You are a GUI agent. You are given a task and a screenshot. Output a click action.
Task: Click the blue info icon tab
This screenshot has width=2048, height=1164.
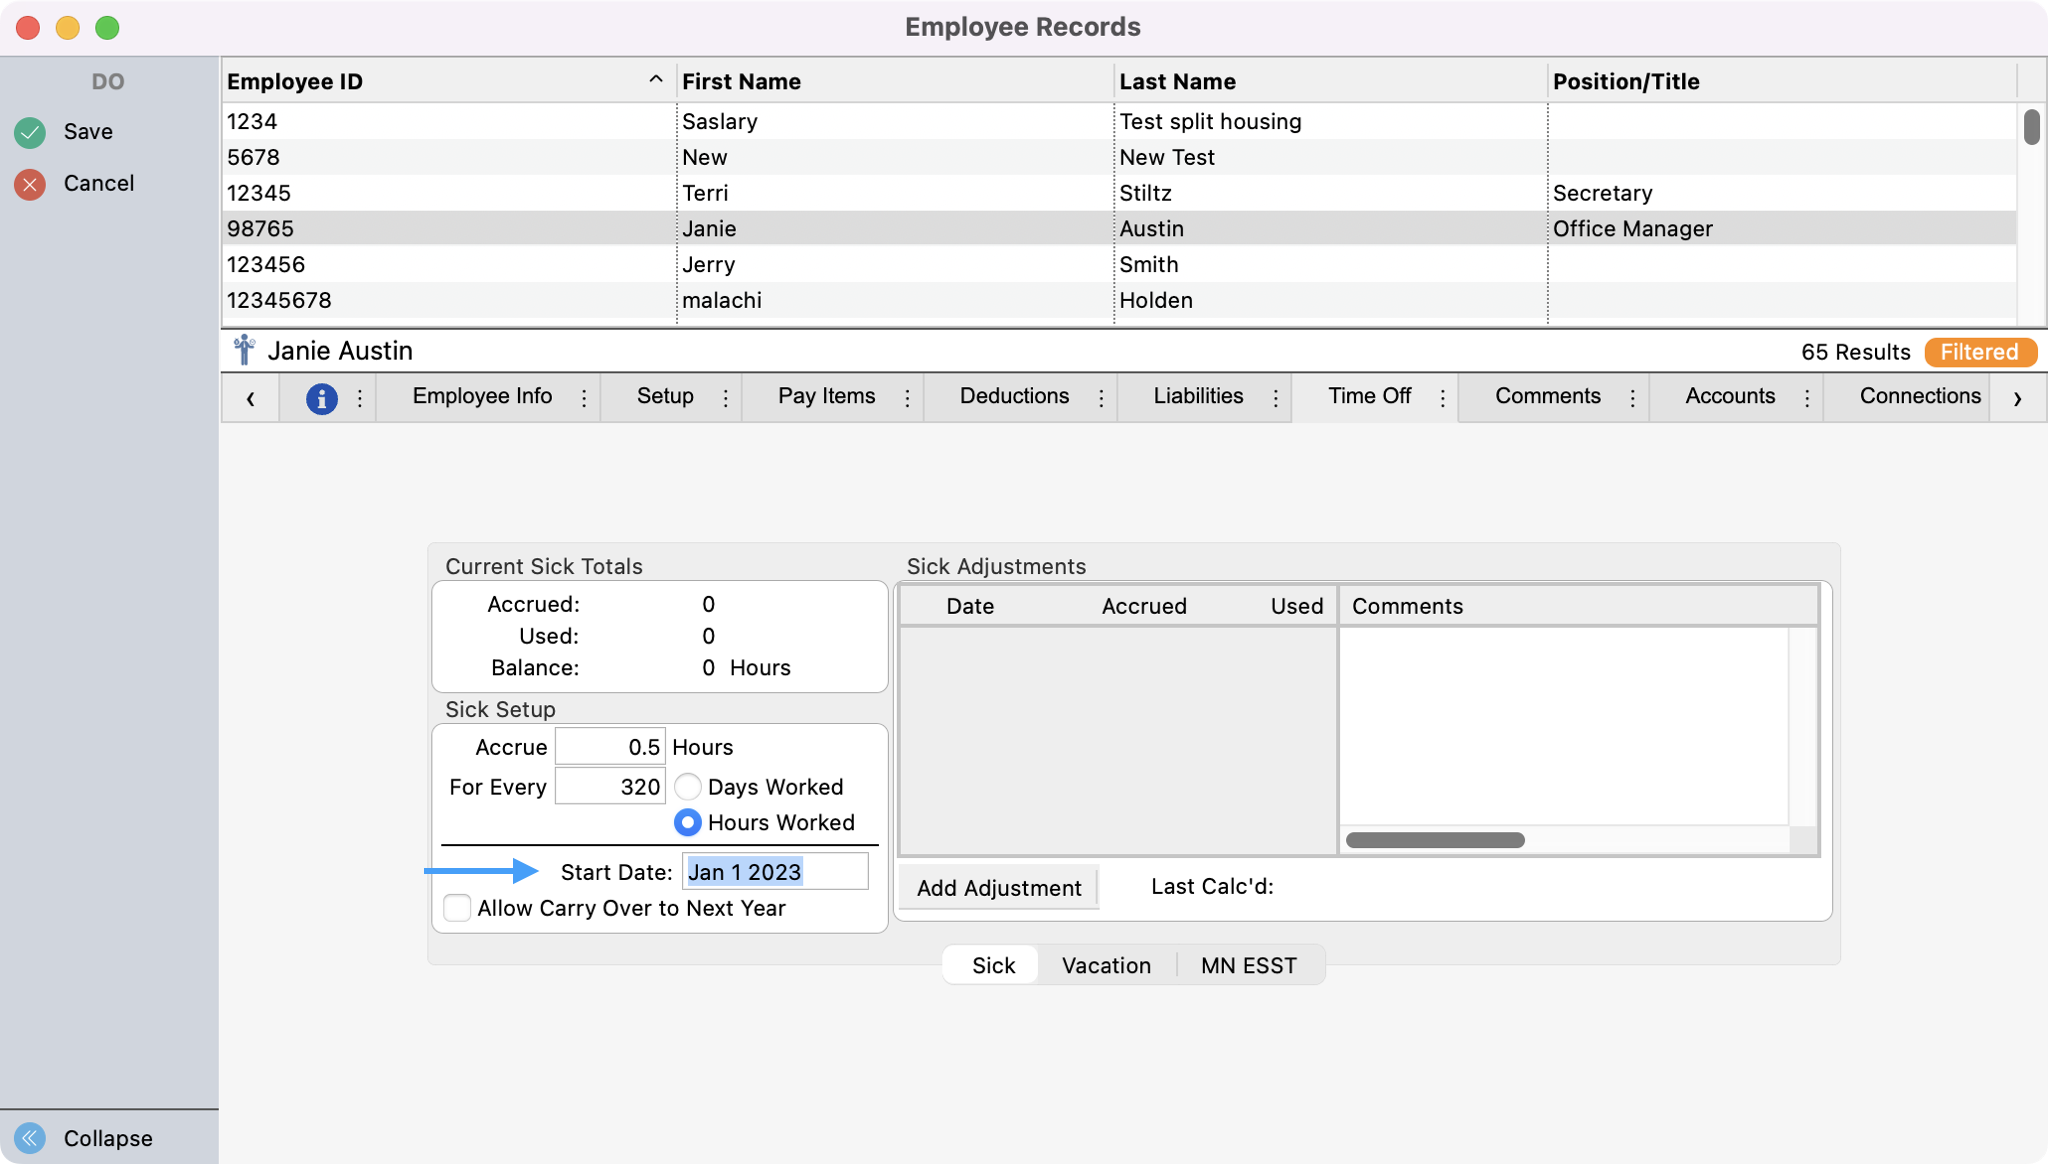(x=321, y=398)
